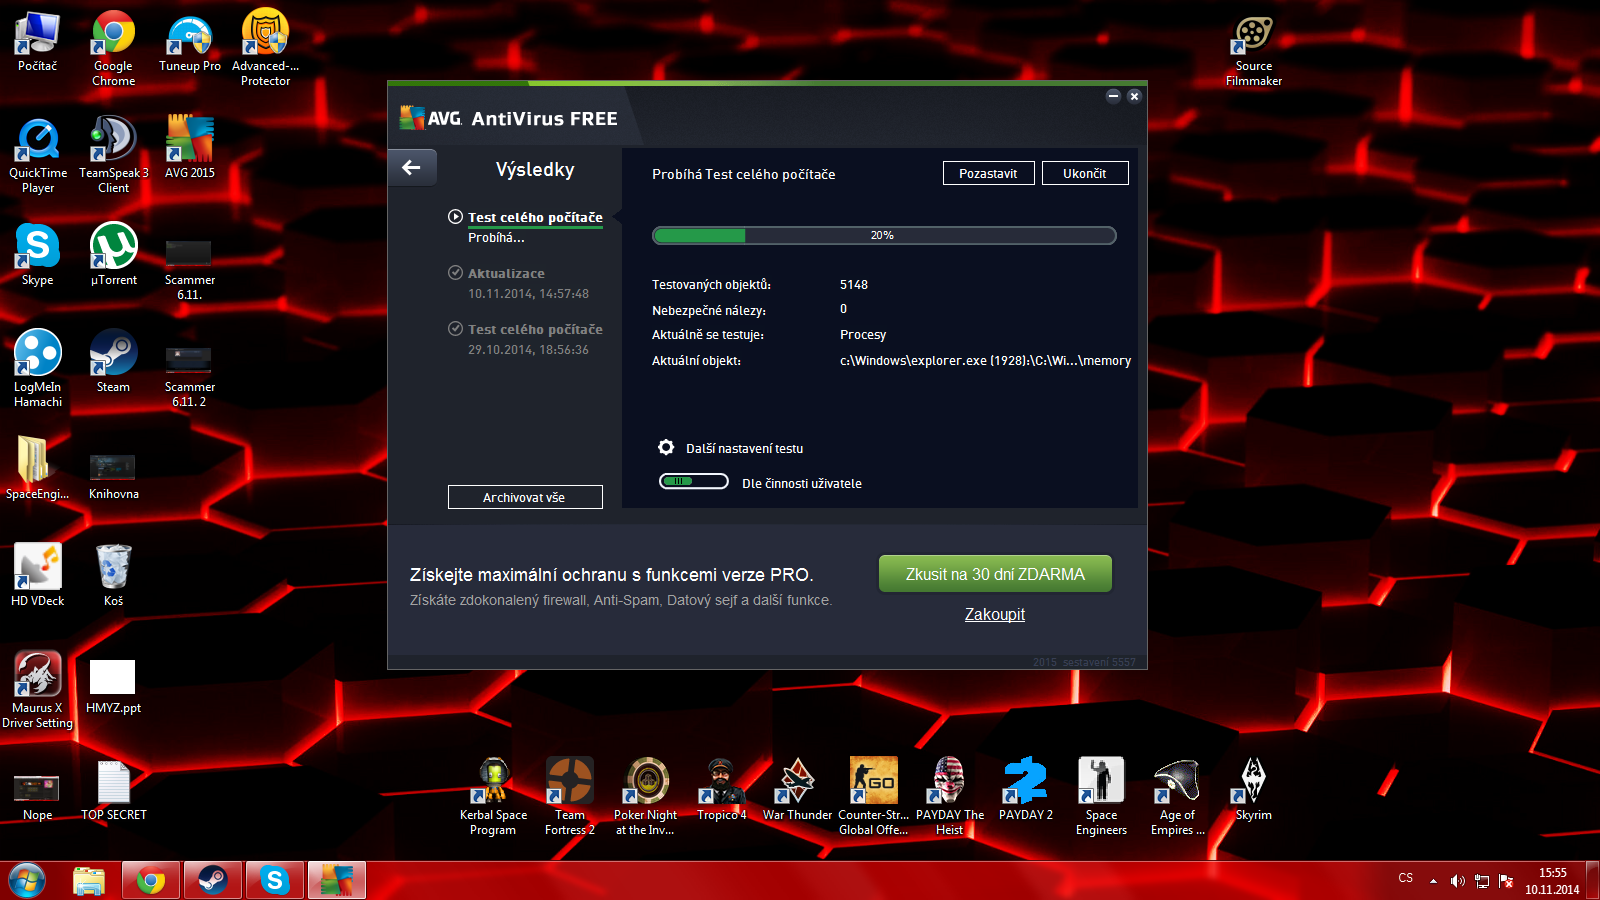
Task: Show hidden system tray icons
Action: click(1433, 881)
